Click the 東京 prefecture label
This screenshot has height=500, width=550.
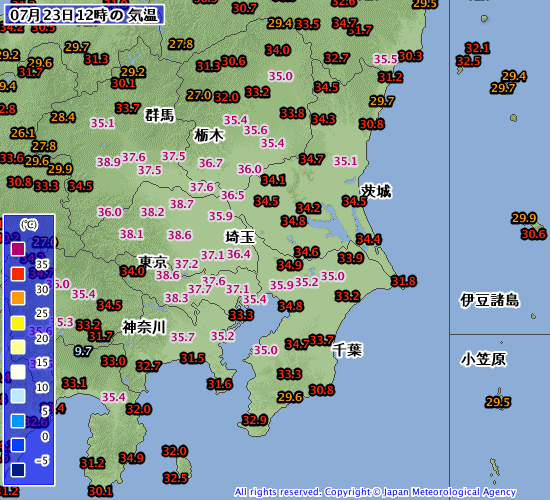click(153, 262)
